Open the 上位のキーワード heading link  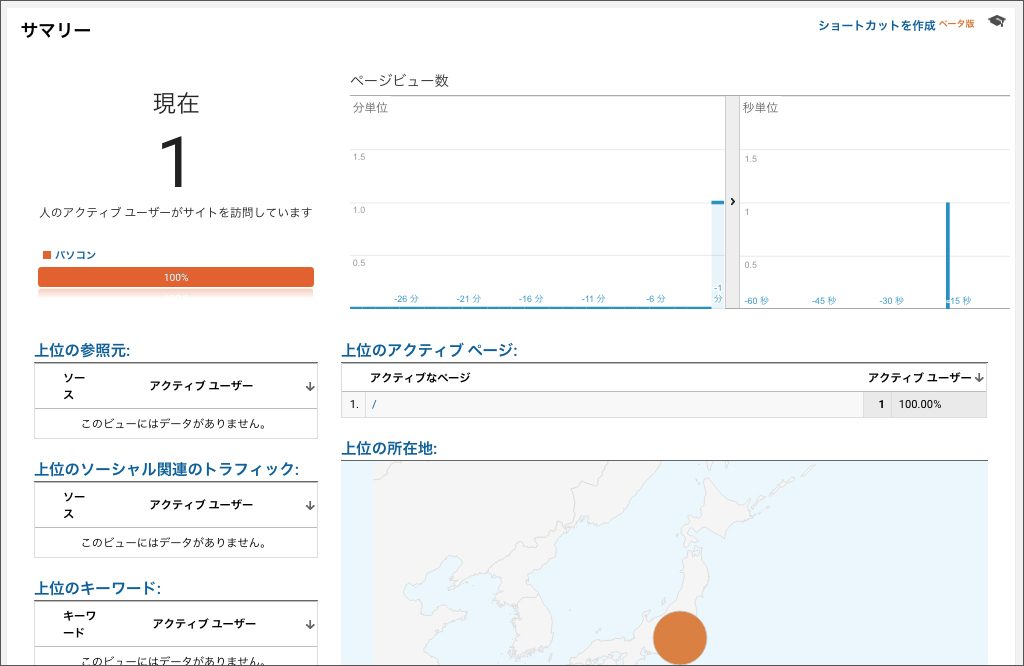coord(98,588)
